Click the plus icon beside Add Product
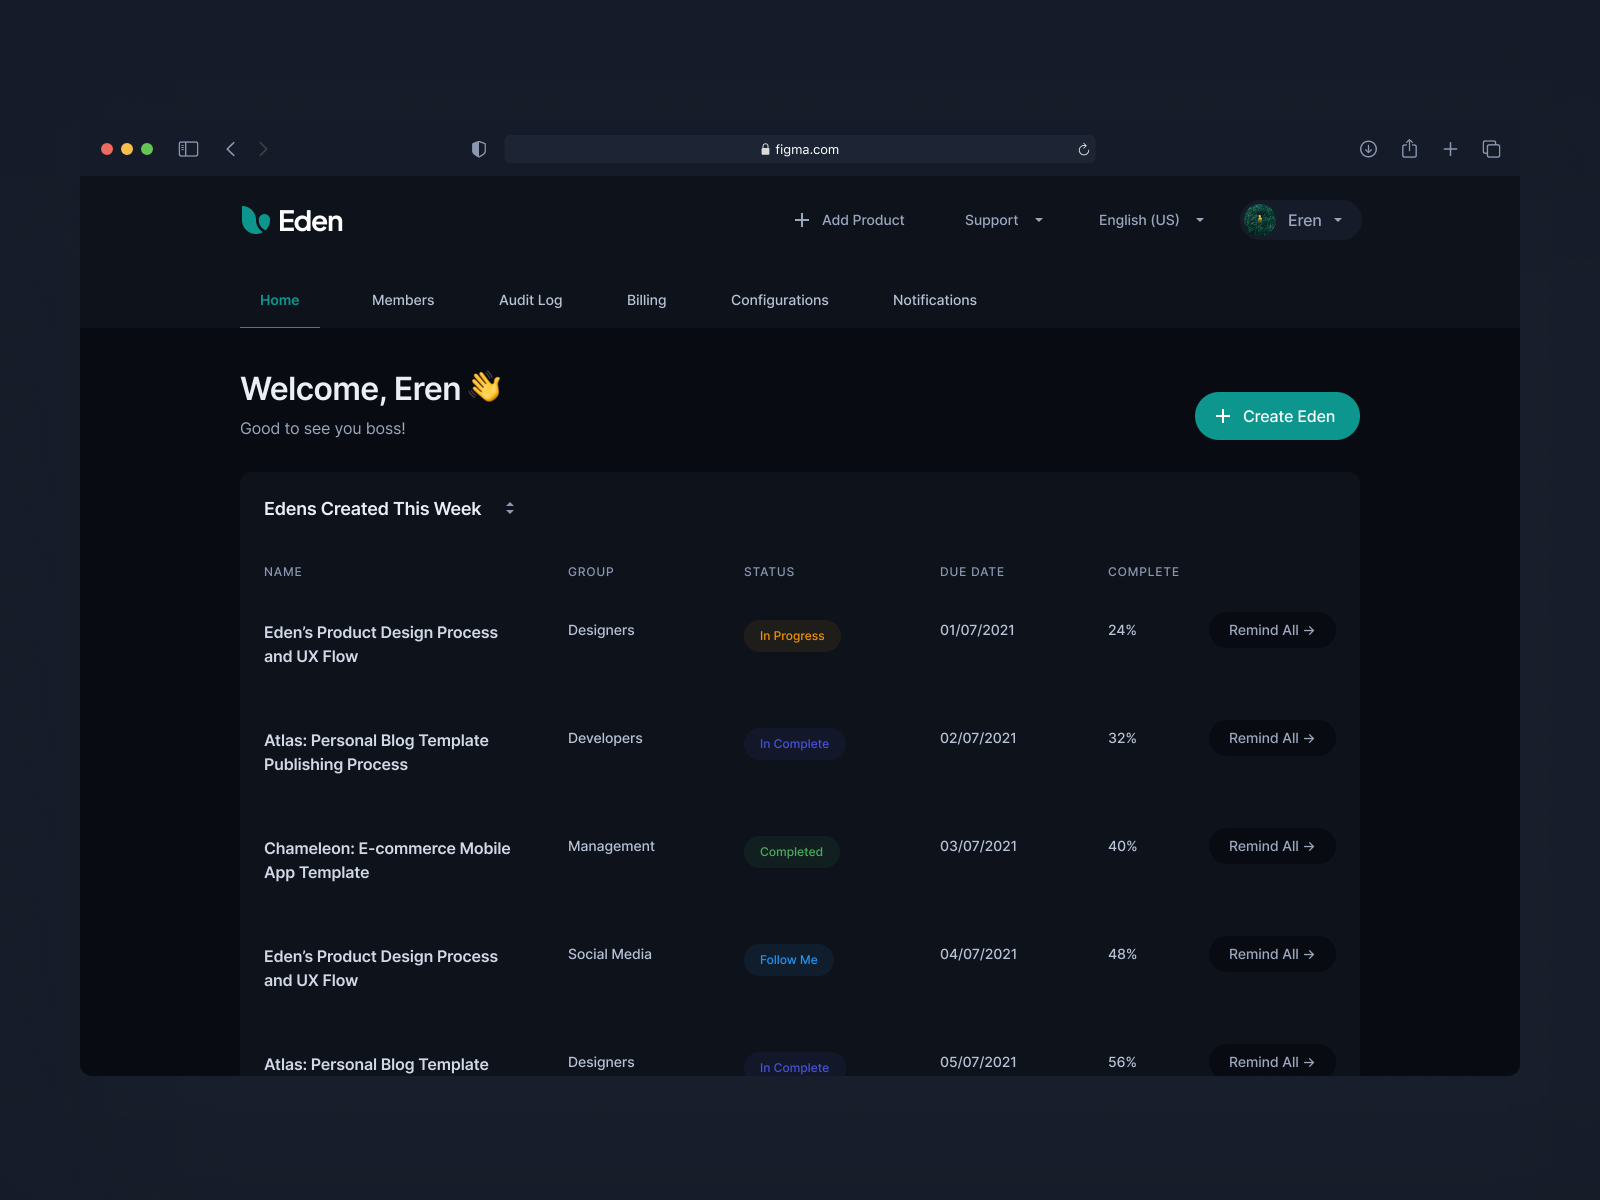The height and width of the screenshot is (1200, 1600). pos(802,220)
